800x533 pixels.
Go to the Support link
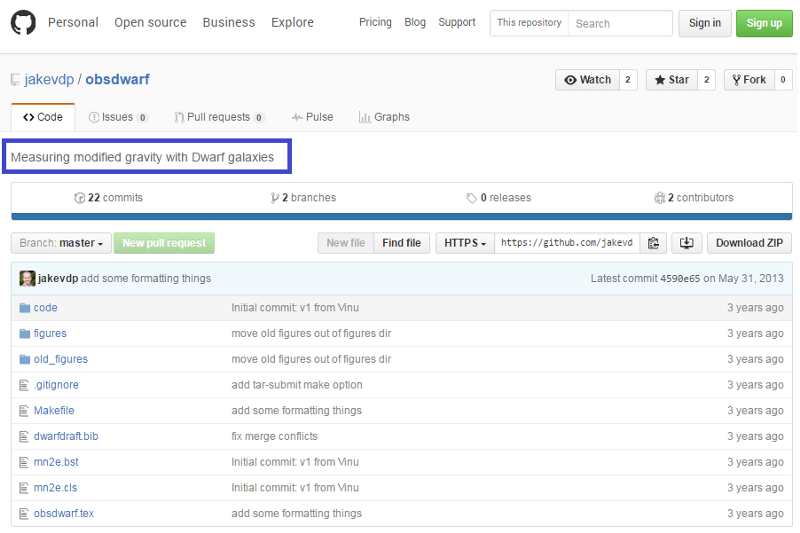(x=457, y=22)
